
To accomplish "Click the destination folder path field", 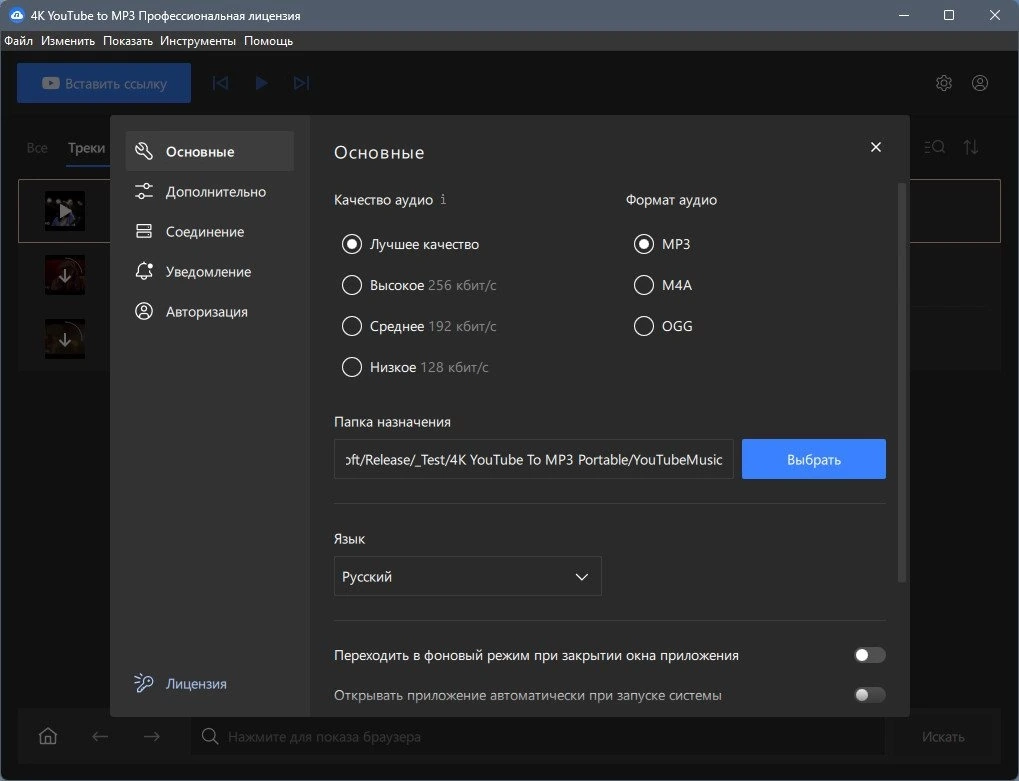I will (534, 459).
